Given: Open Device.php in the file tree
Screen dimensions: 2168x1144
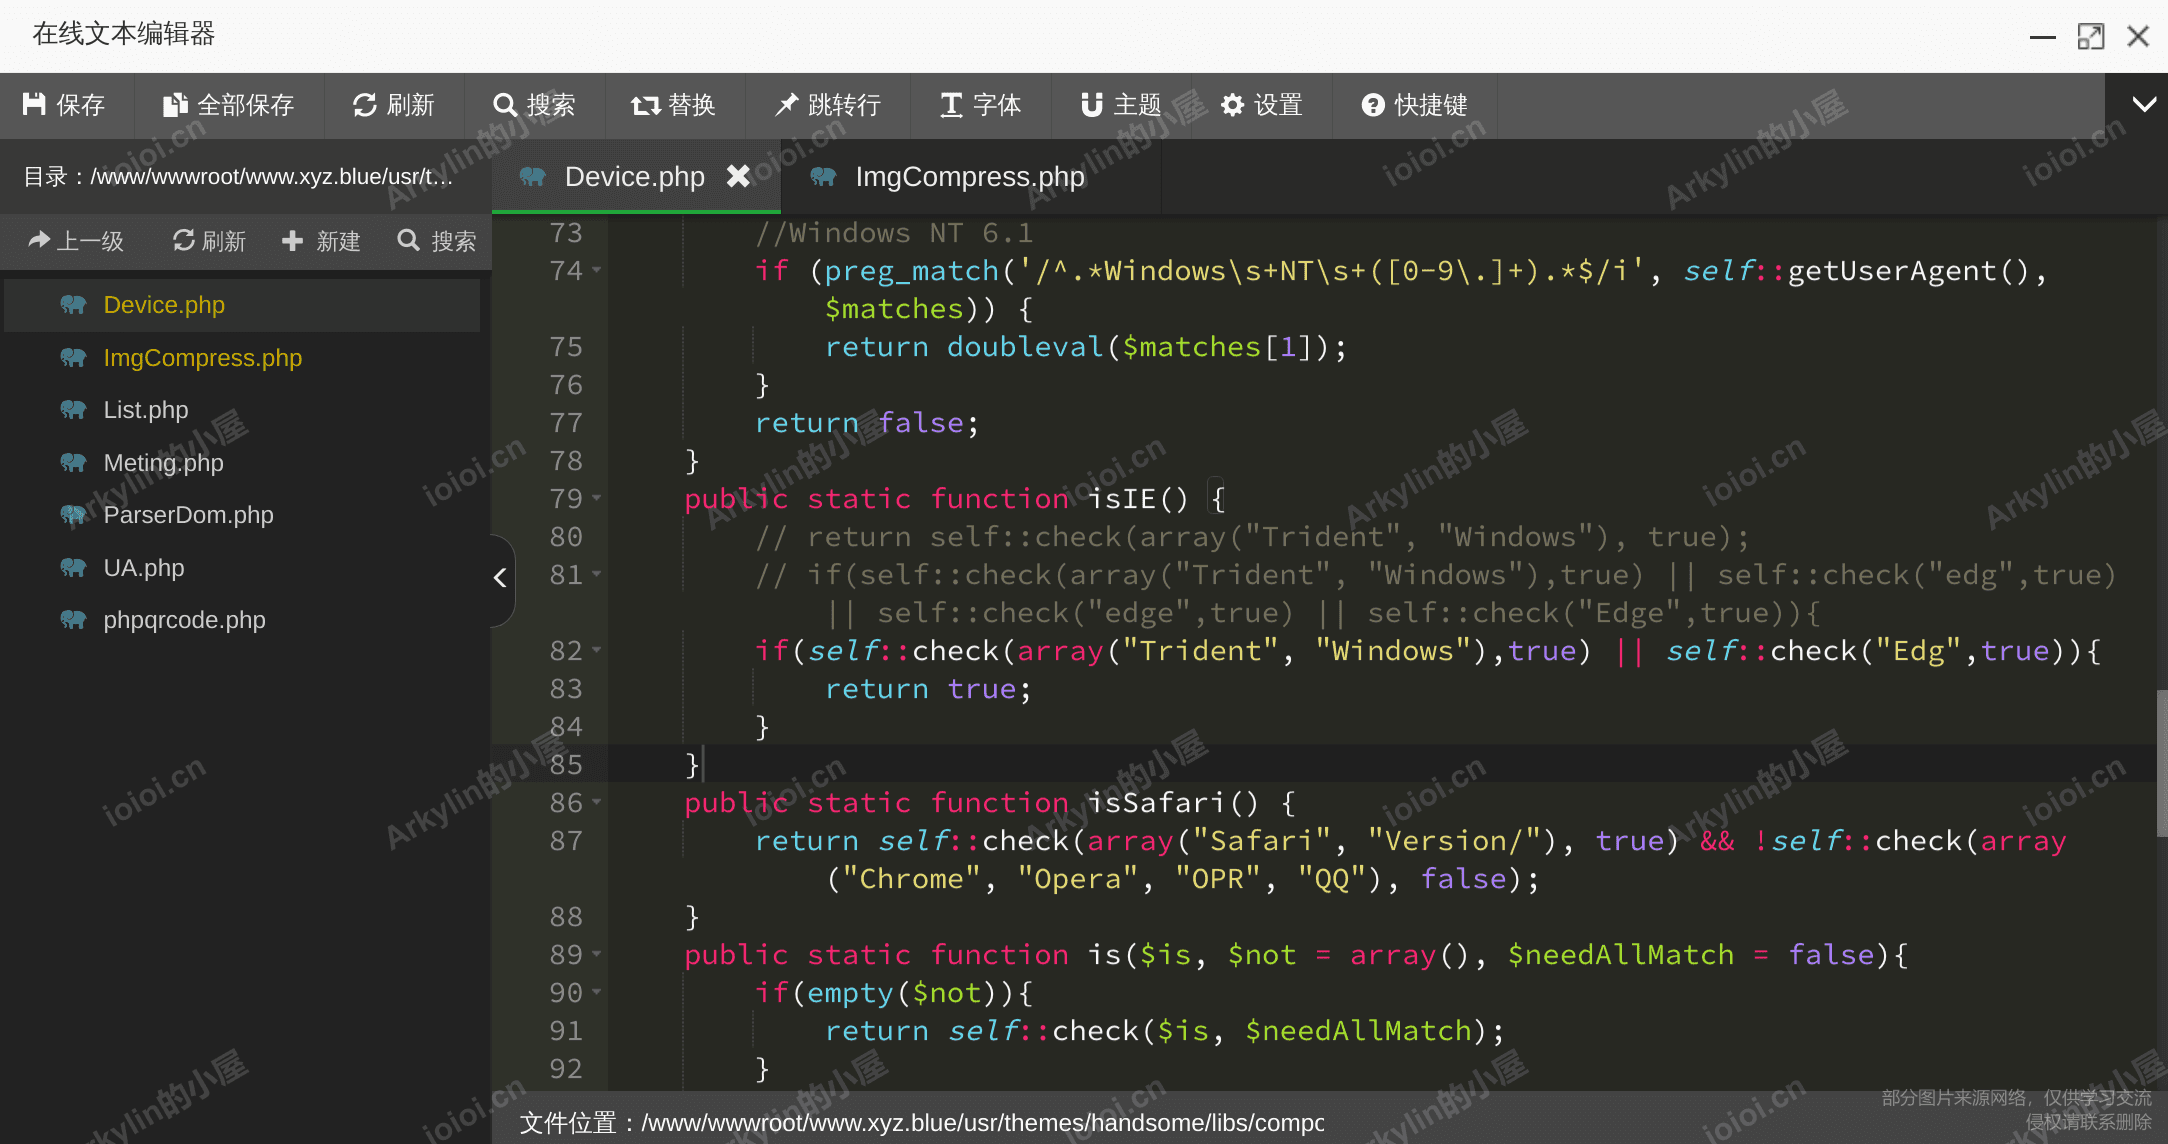Looking at the screenshot, I should [242, 305].
